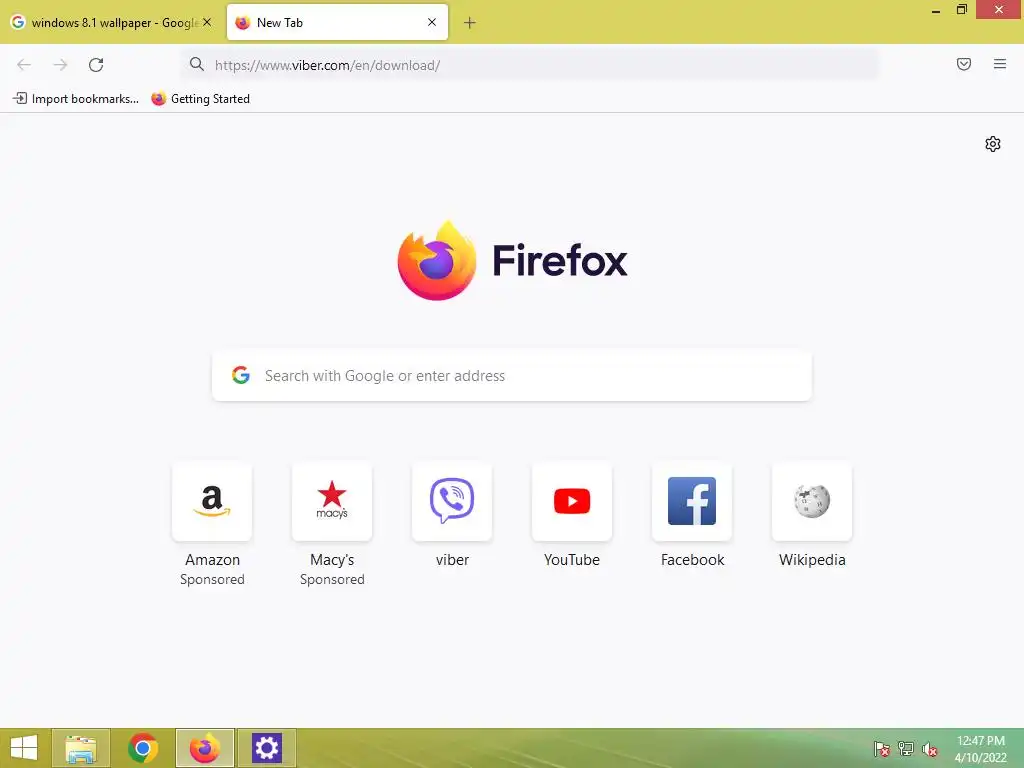The image size is (1024, 768).
Task: Go back with the back arrow
Action: [x=24, y=65]
